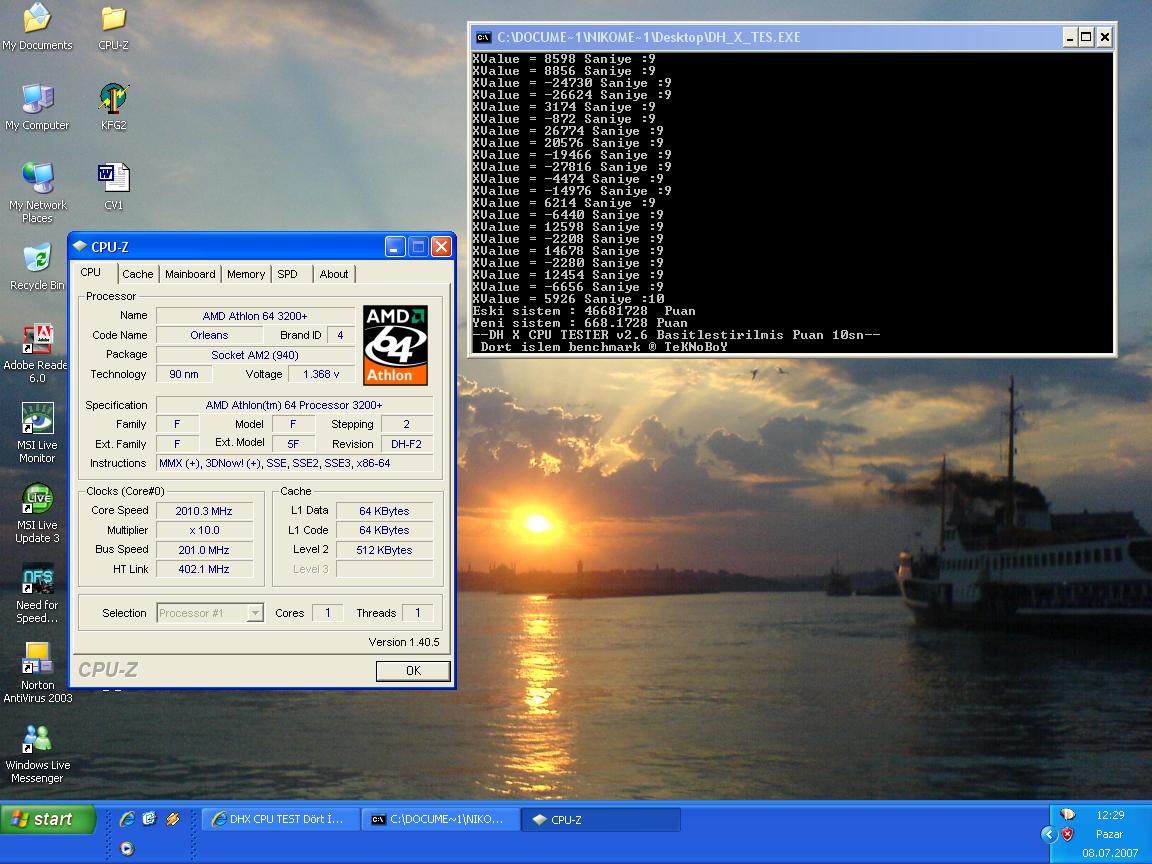This screenshot has width=1152, height=864.
Task: Click the processor Name field AMD Athlon 64 3200+
Action: coord(255,316)
